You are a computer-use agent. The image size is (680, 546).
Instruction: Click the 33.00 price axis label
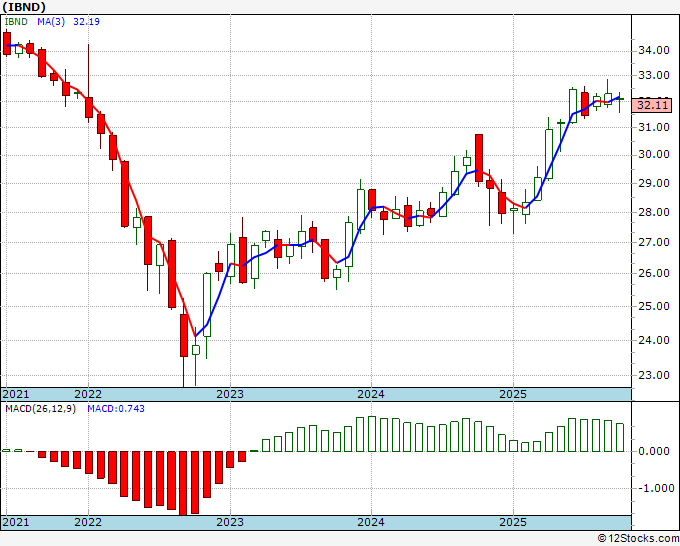[x=654, y=75]
